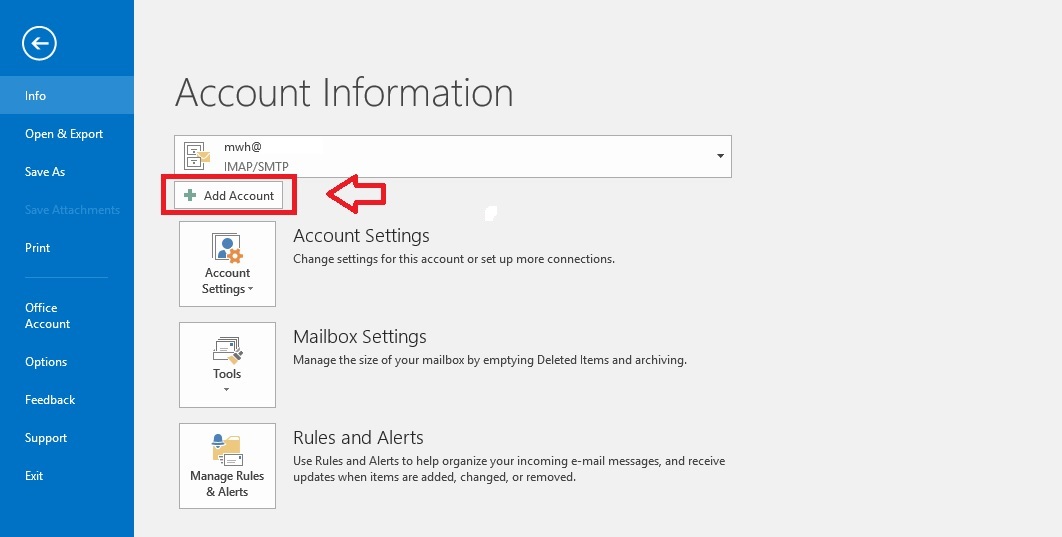The height and width of the screenshot is (537, 1062).
Task: Click the Account Information page title
Action: point(344,92)
